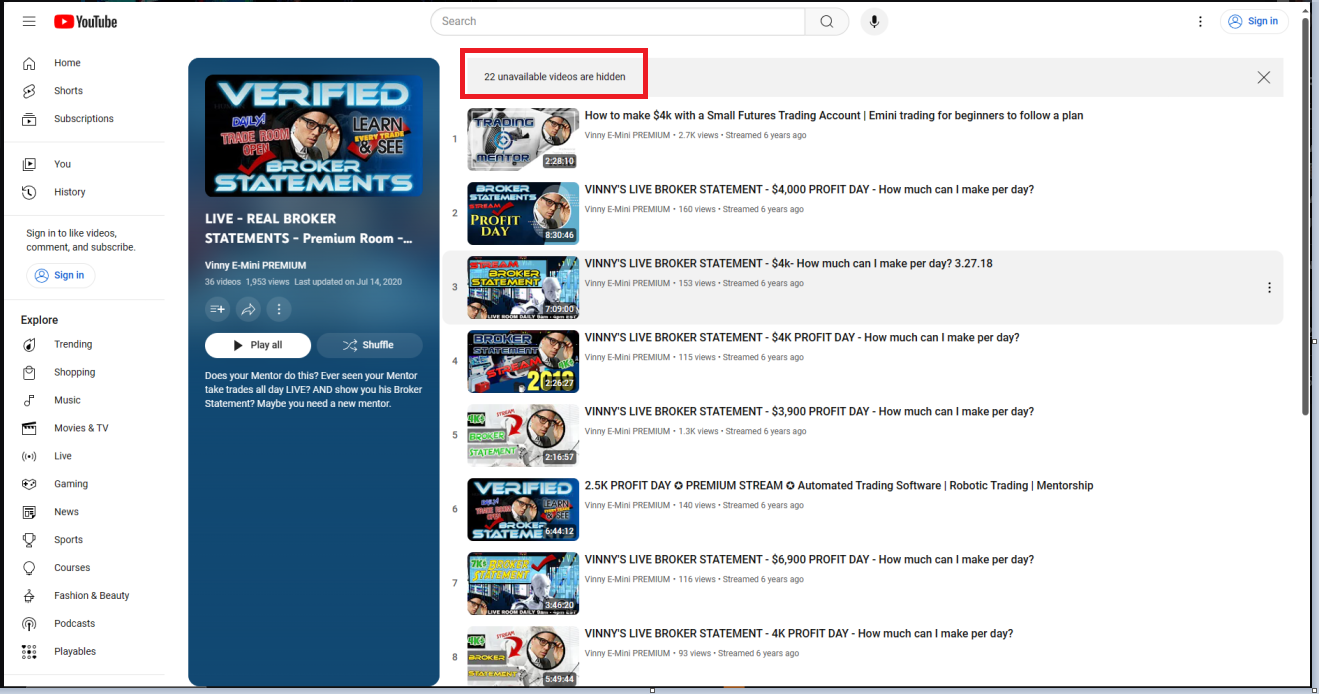
Task: Open '$4K PROFIT DAY' video title
Action: 802,338
